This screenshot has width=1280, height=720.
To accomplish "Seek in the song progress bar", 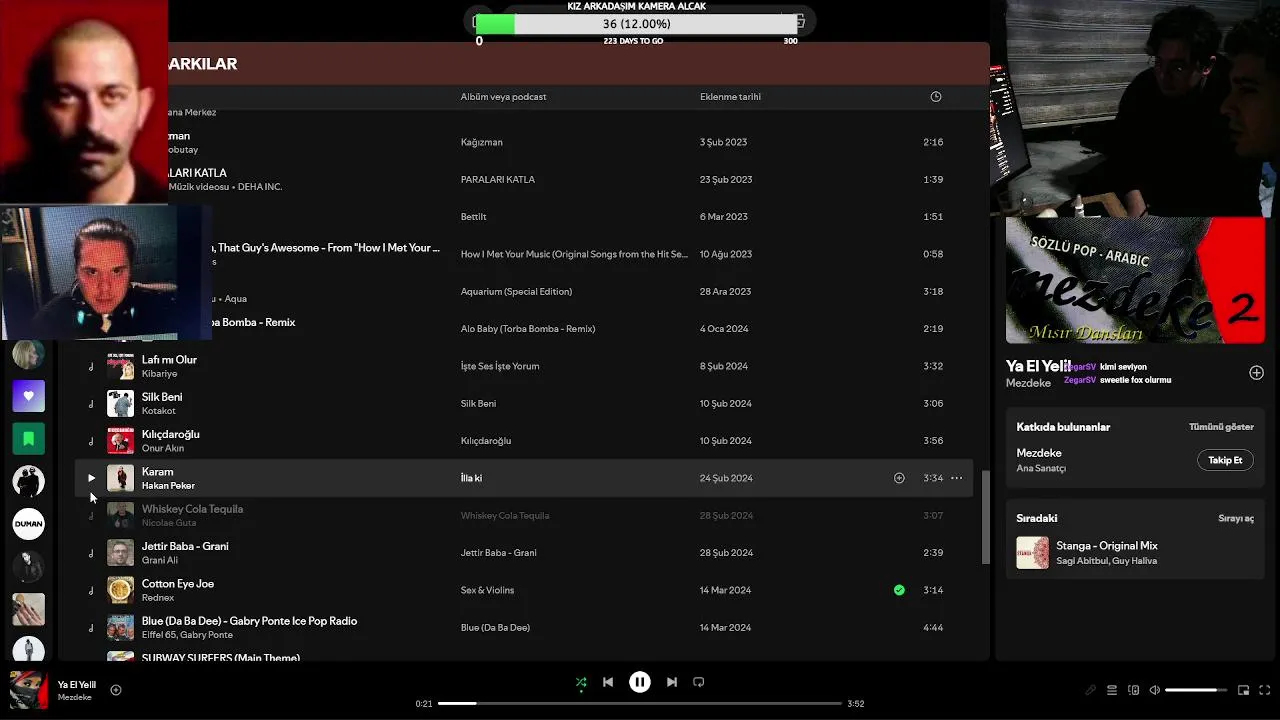I will (640, 703).
